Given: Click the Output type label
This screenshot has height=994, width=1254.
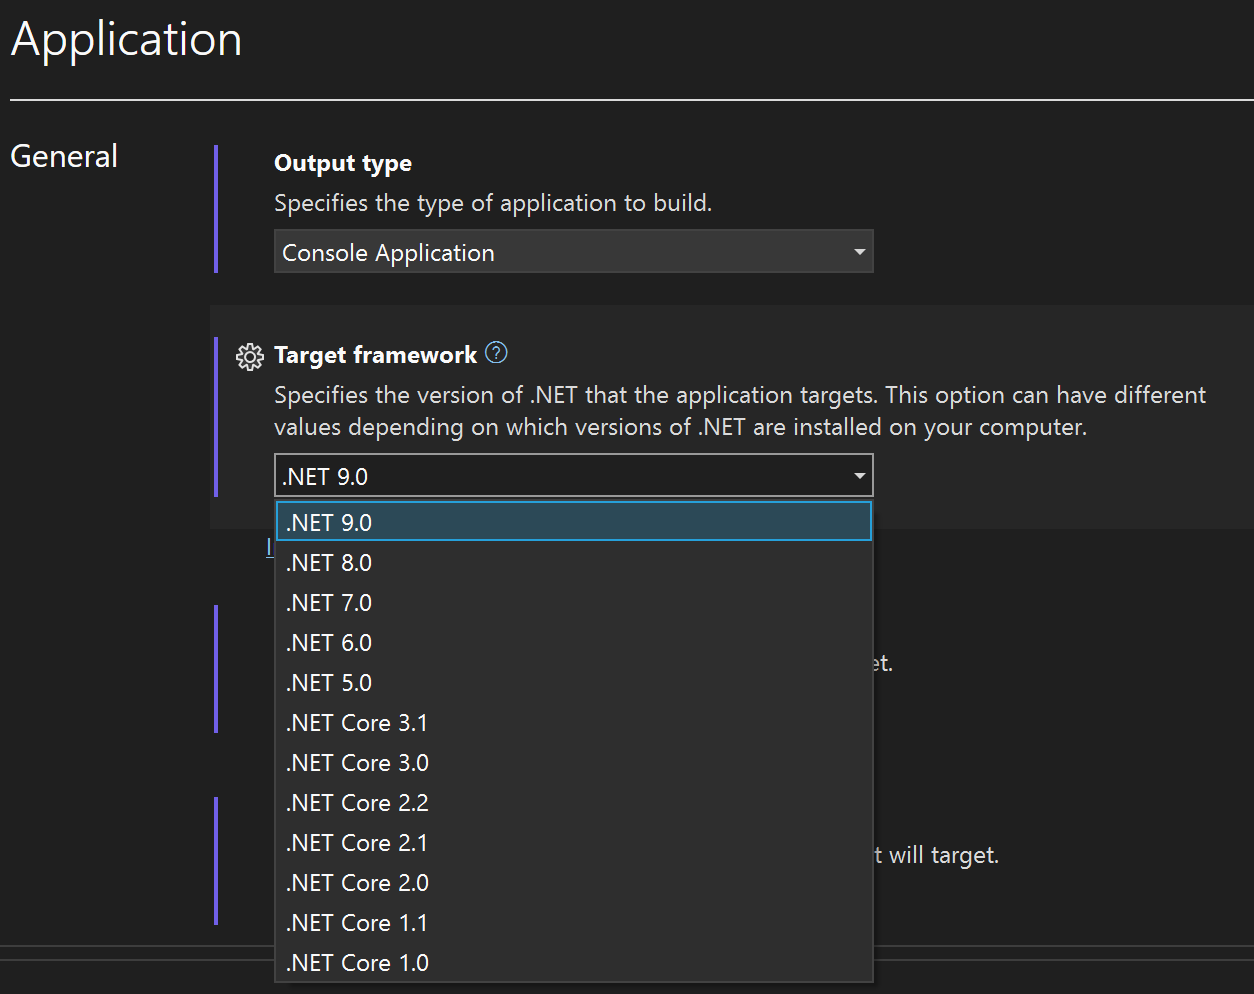Looking at the screenshot, I should tap(343, 163).
